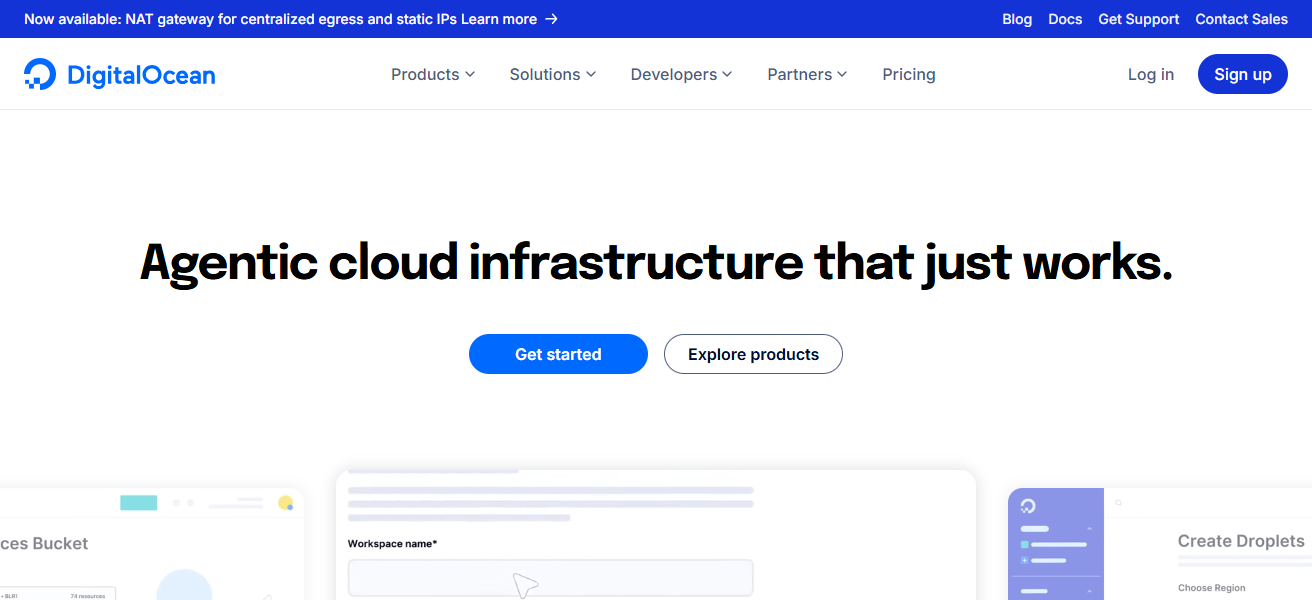Open the Blog
This screenshot has height=600, width=1312.
coord(1017,19)
